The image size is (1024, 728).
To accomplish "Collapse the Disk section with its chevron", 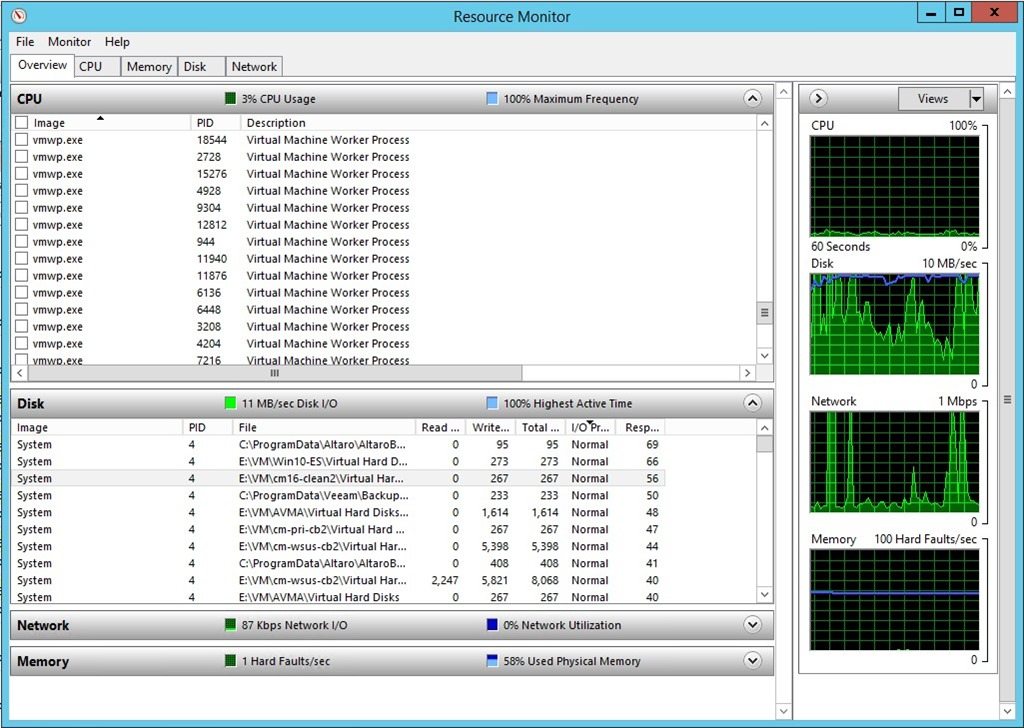I will (752, 403).
